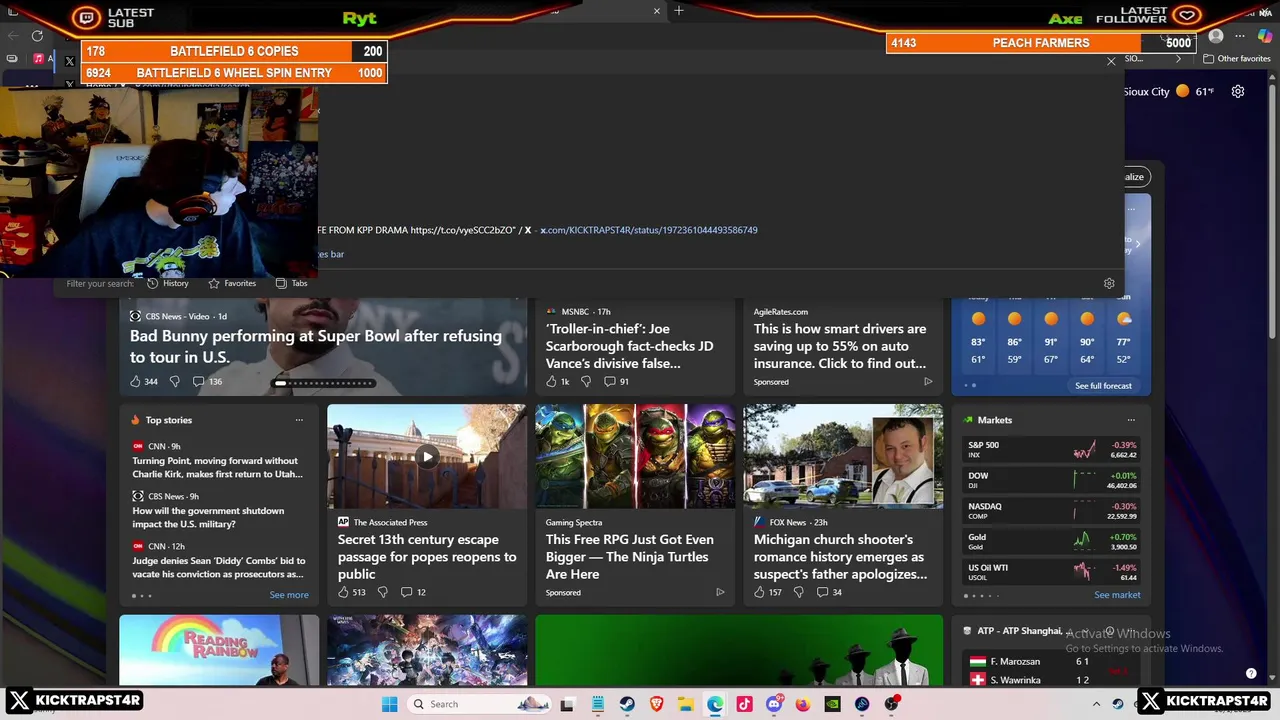Image resolution: width=1280 pixels, height=720 pixels.
Task: Open comments on Michigan shooter article
Action: 829,592
